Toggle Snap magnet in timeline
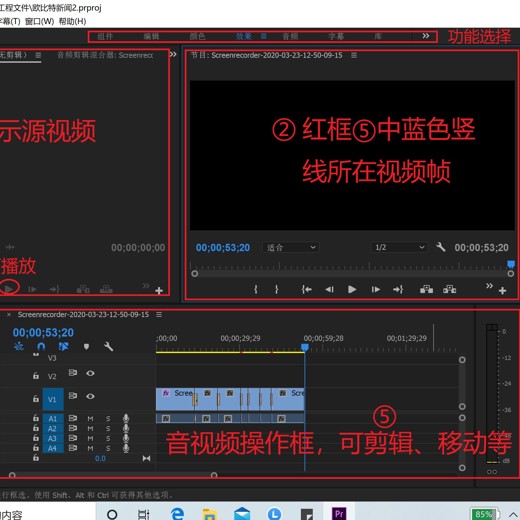This screenshot has width=520, height=520. point(41,347)
